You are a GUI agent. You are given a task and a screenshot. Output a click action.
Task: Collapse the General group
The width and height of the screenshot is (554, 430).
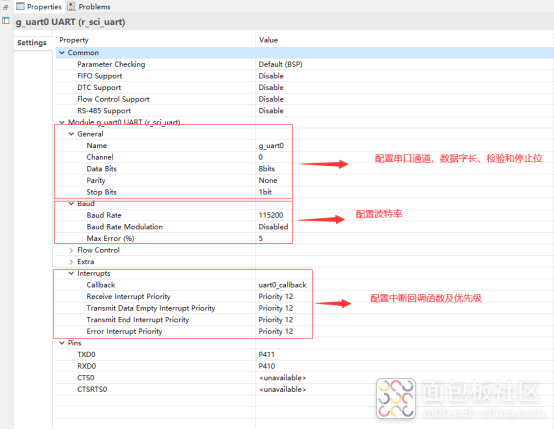(71, 134)
